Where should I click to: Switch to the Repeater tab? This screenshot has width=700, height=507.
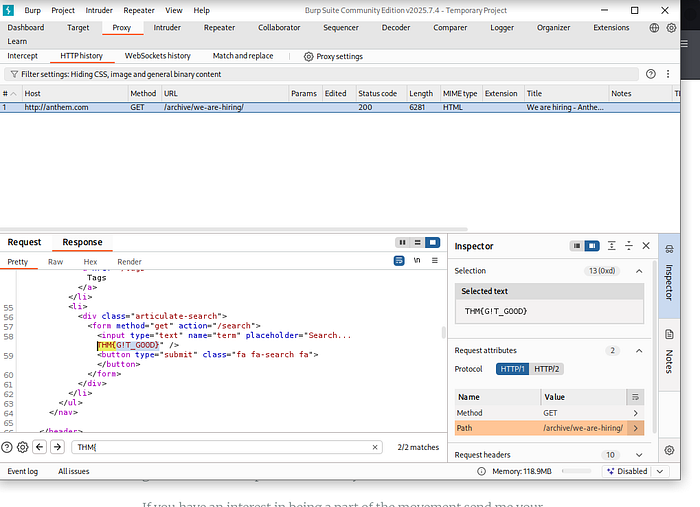[219, 28]
